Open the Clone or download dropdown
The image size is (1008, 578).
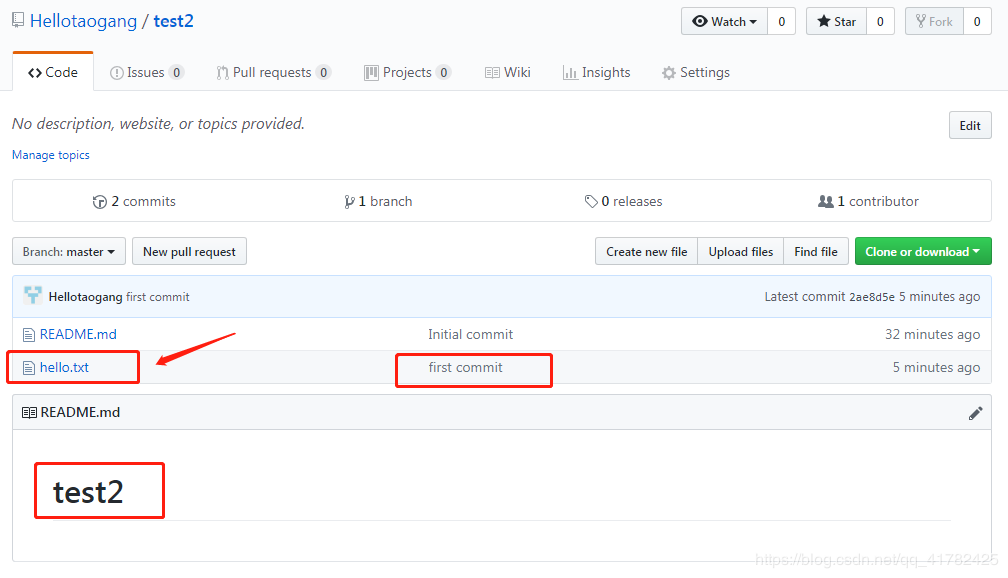coord(922,252)
